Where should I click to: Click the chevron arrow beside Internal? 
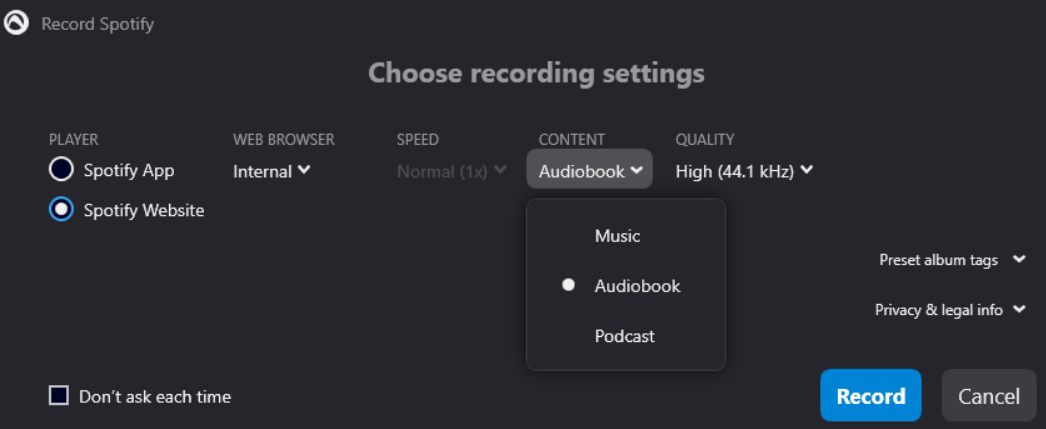pos(304,170)
